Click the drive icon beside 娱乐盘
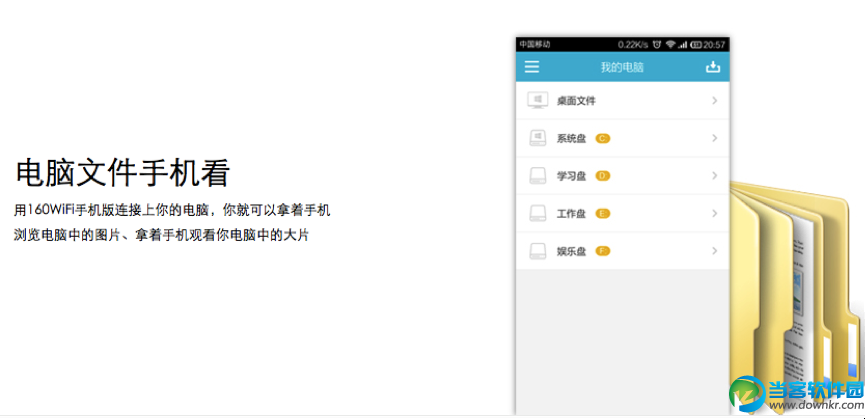 click(537, 251)
